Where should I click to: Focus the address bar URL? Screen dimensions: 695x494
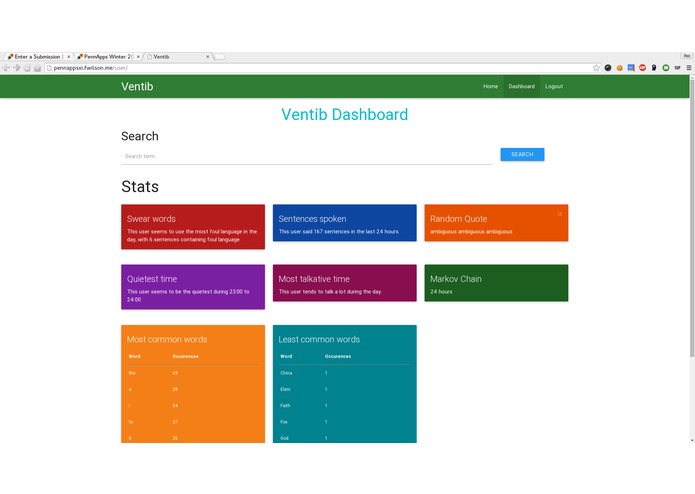[x=90, y=68]
